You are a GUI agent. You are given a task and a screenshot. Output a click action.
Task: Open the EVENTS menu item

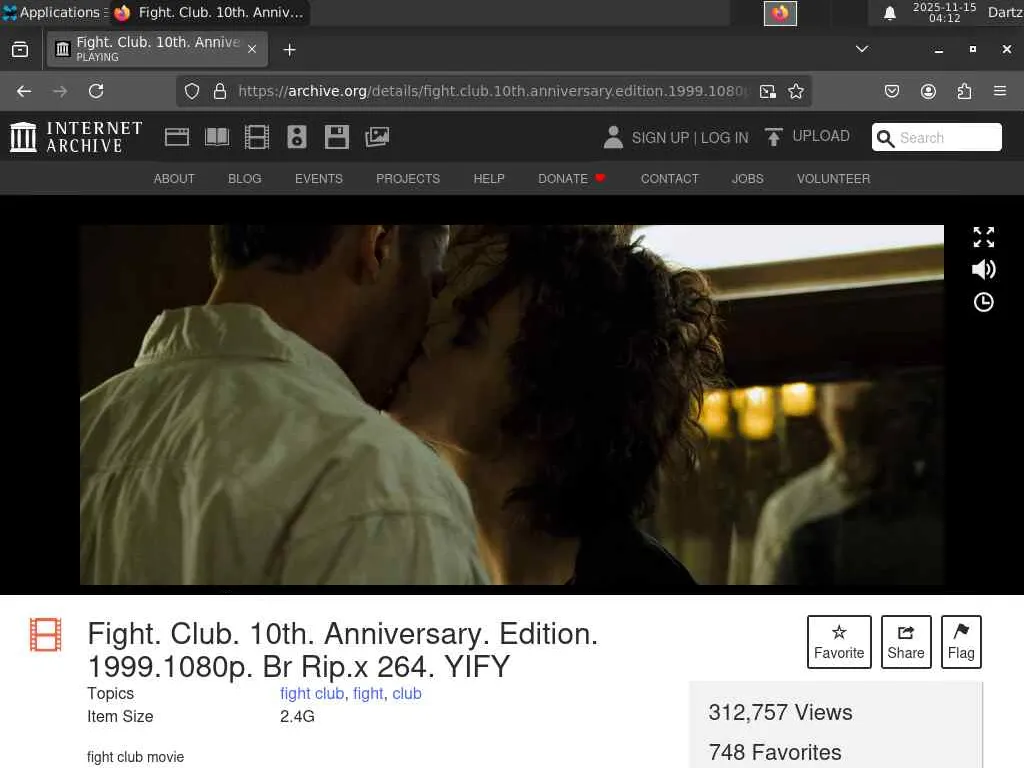pos(319,179)
